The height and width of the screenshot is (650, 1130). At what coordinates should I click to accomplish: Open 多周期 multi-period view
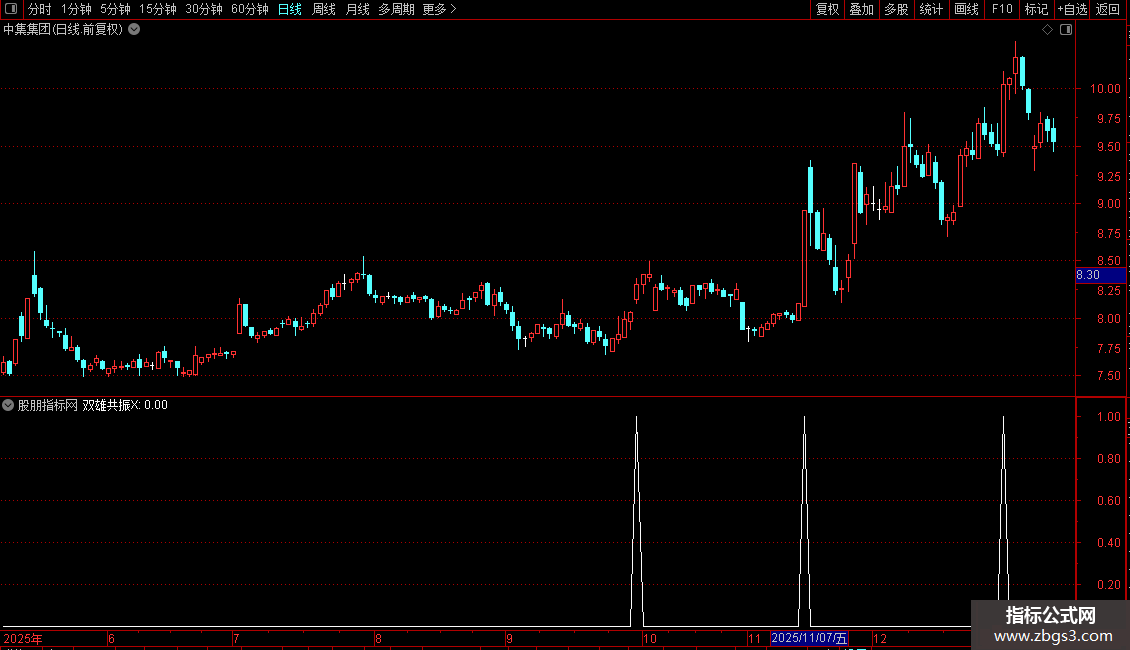point(396,9)
